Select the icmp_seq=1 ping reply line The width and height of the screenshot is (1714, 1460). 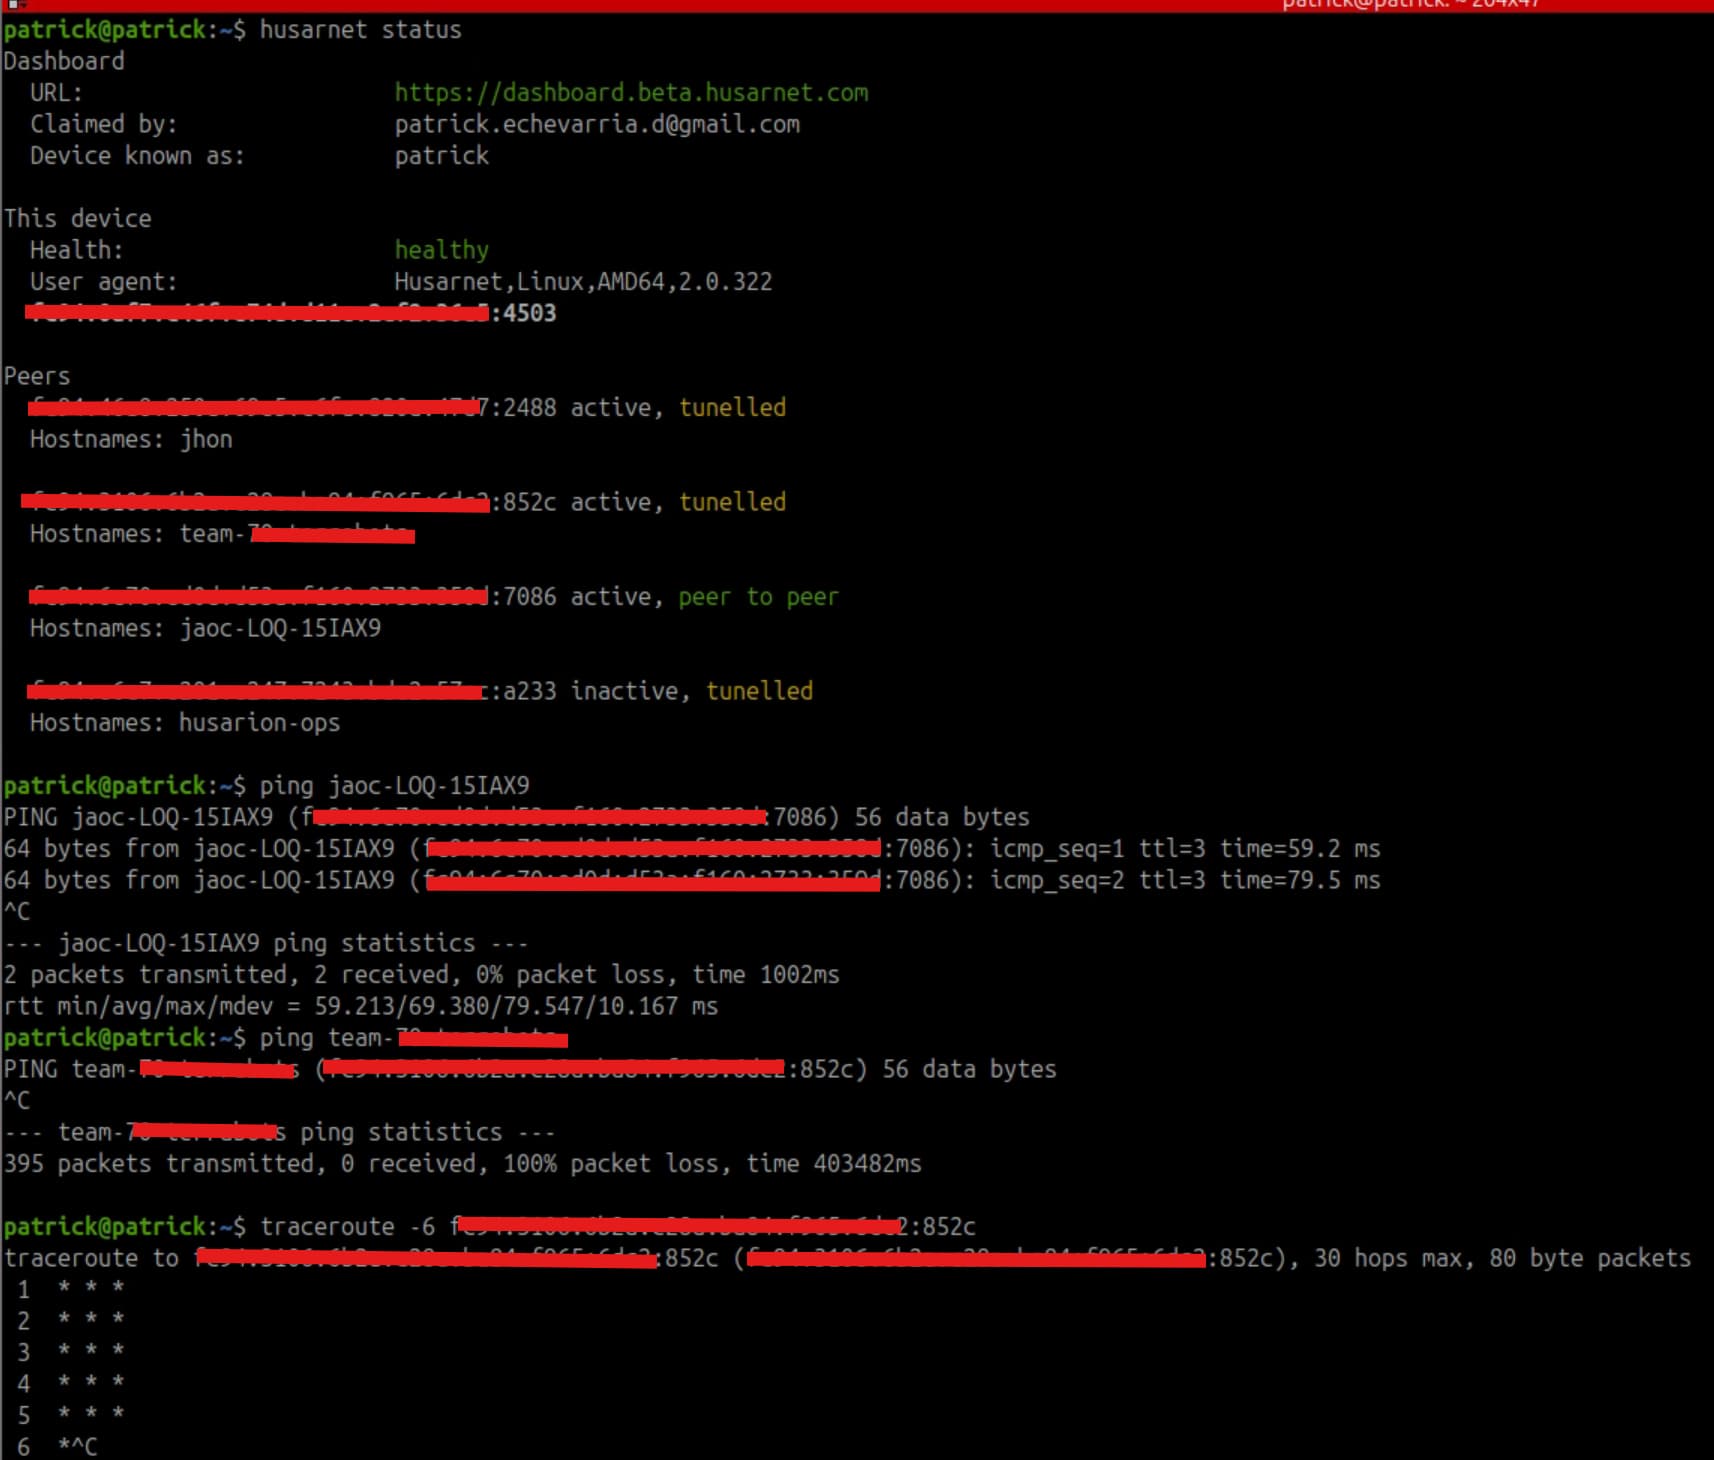[x=692, y=849]
